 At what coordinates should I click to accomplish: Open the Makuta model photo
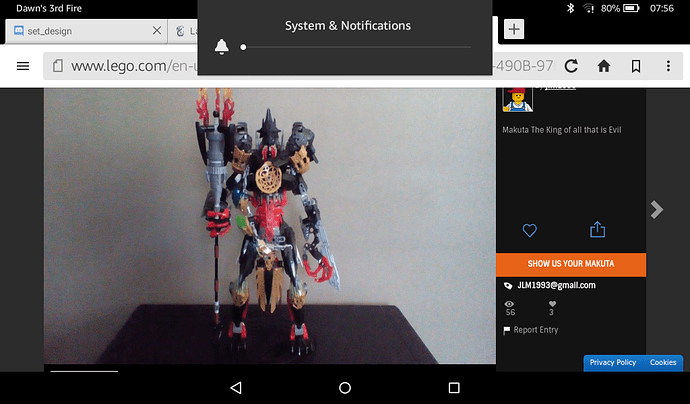pyautogui.click(x=270, y=226)
